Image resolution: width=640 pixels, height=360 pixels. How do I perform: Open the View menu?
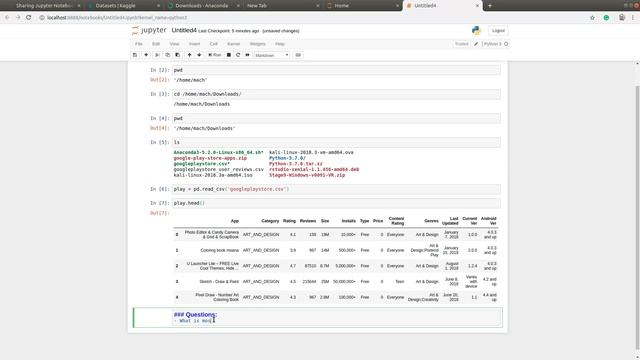click(x=174, y=44)
